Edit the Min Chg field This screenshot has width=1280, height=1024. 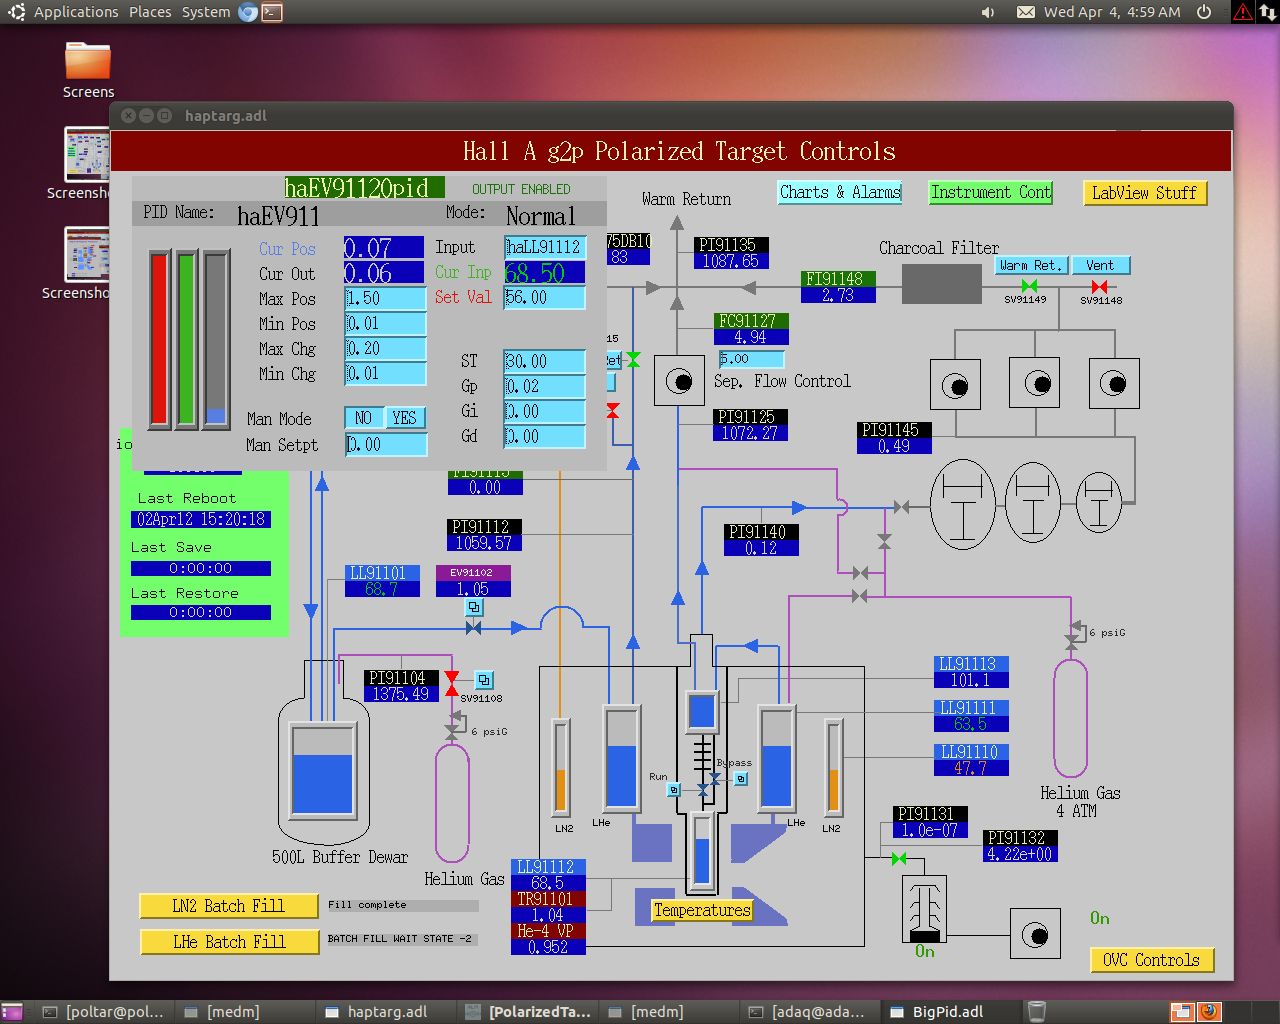(385, 373)
